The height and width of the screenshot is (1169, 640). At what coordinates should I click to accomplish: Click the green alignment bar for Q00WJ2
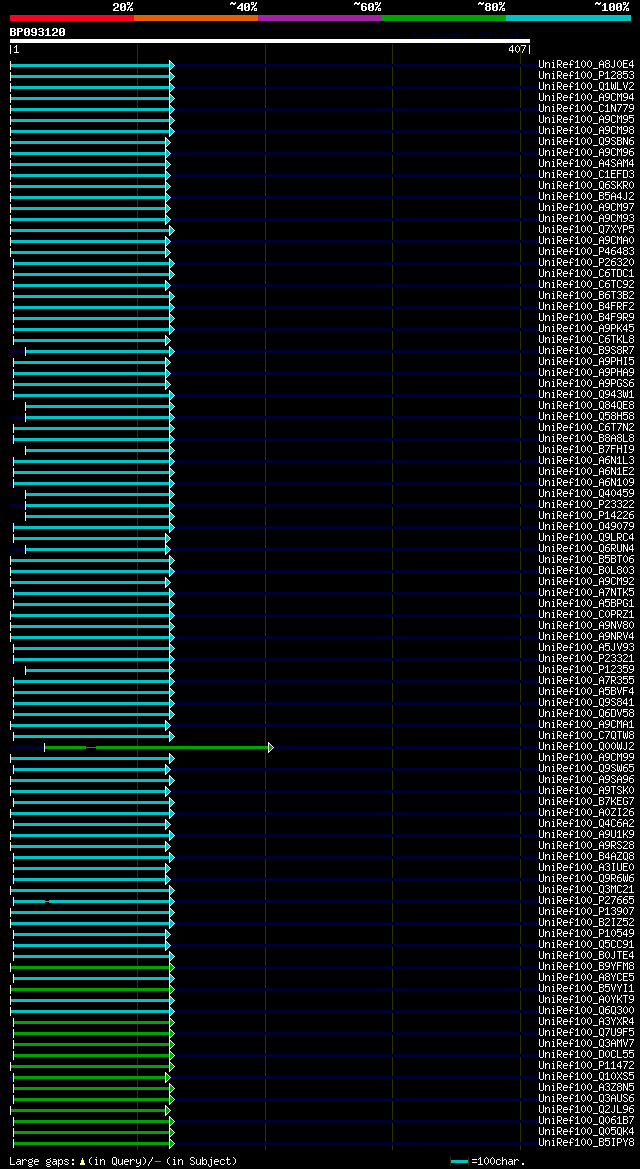159,747
